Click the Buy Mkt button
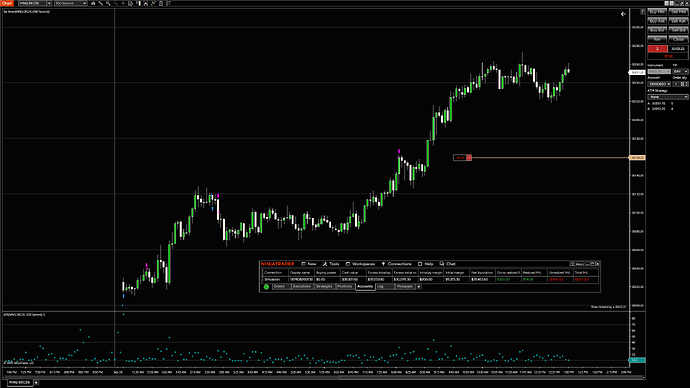Image resolution: width=690 pixels, height=388 pixels. coord(657,12)
